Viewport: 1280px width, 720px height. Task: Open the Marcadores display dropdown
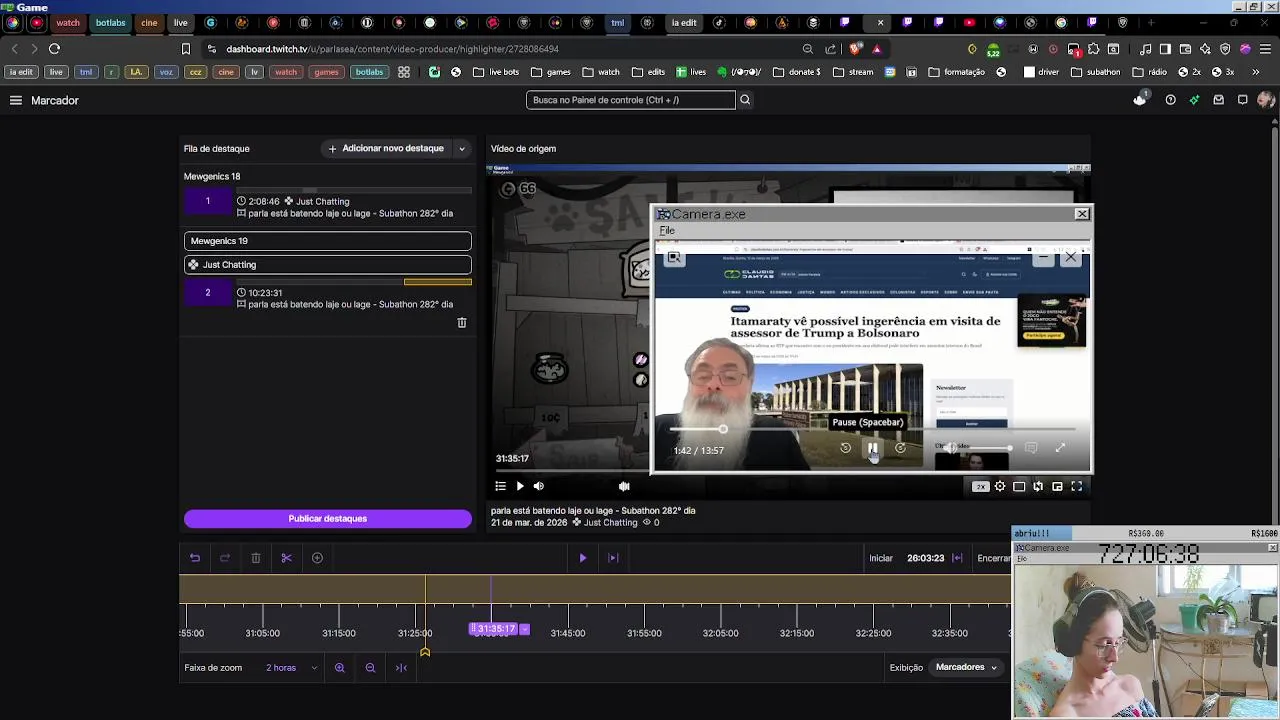[x=967, y=667]
